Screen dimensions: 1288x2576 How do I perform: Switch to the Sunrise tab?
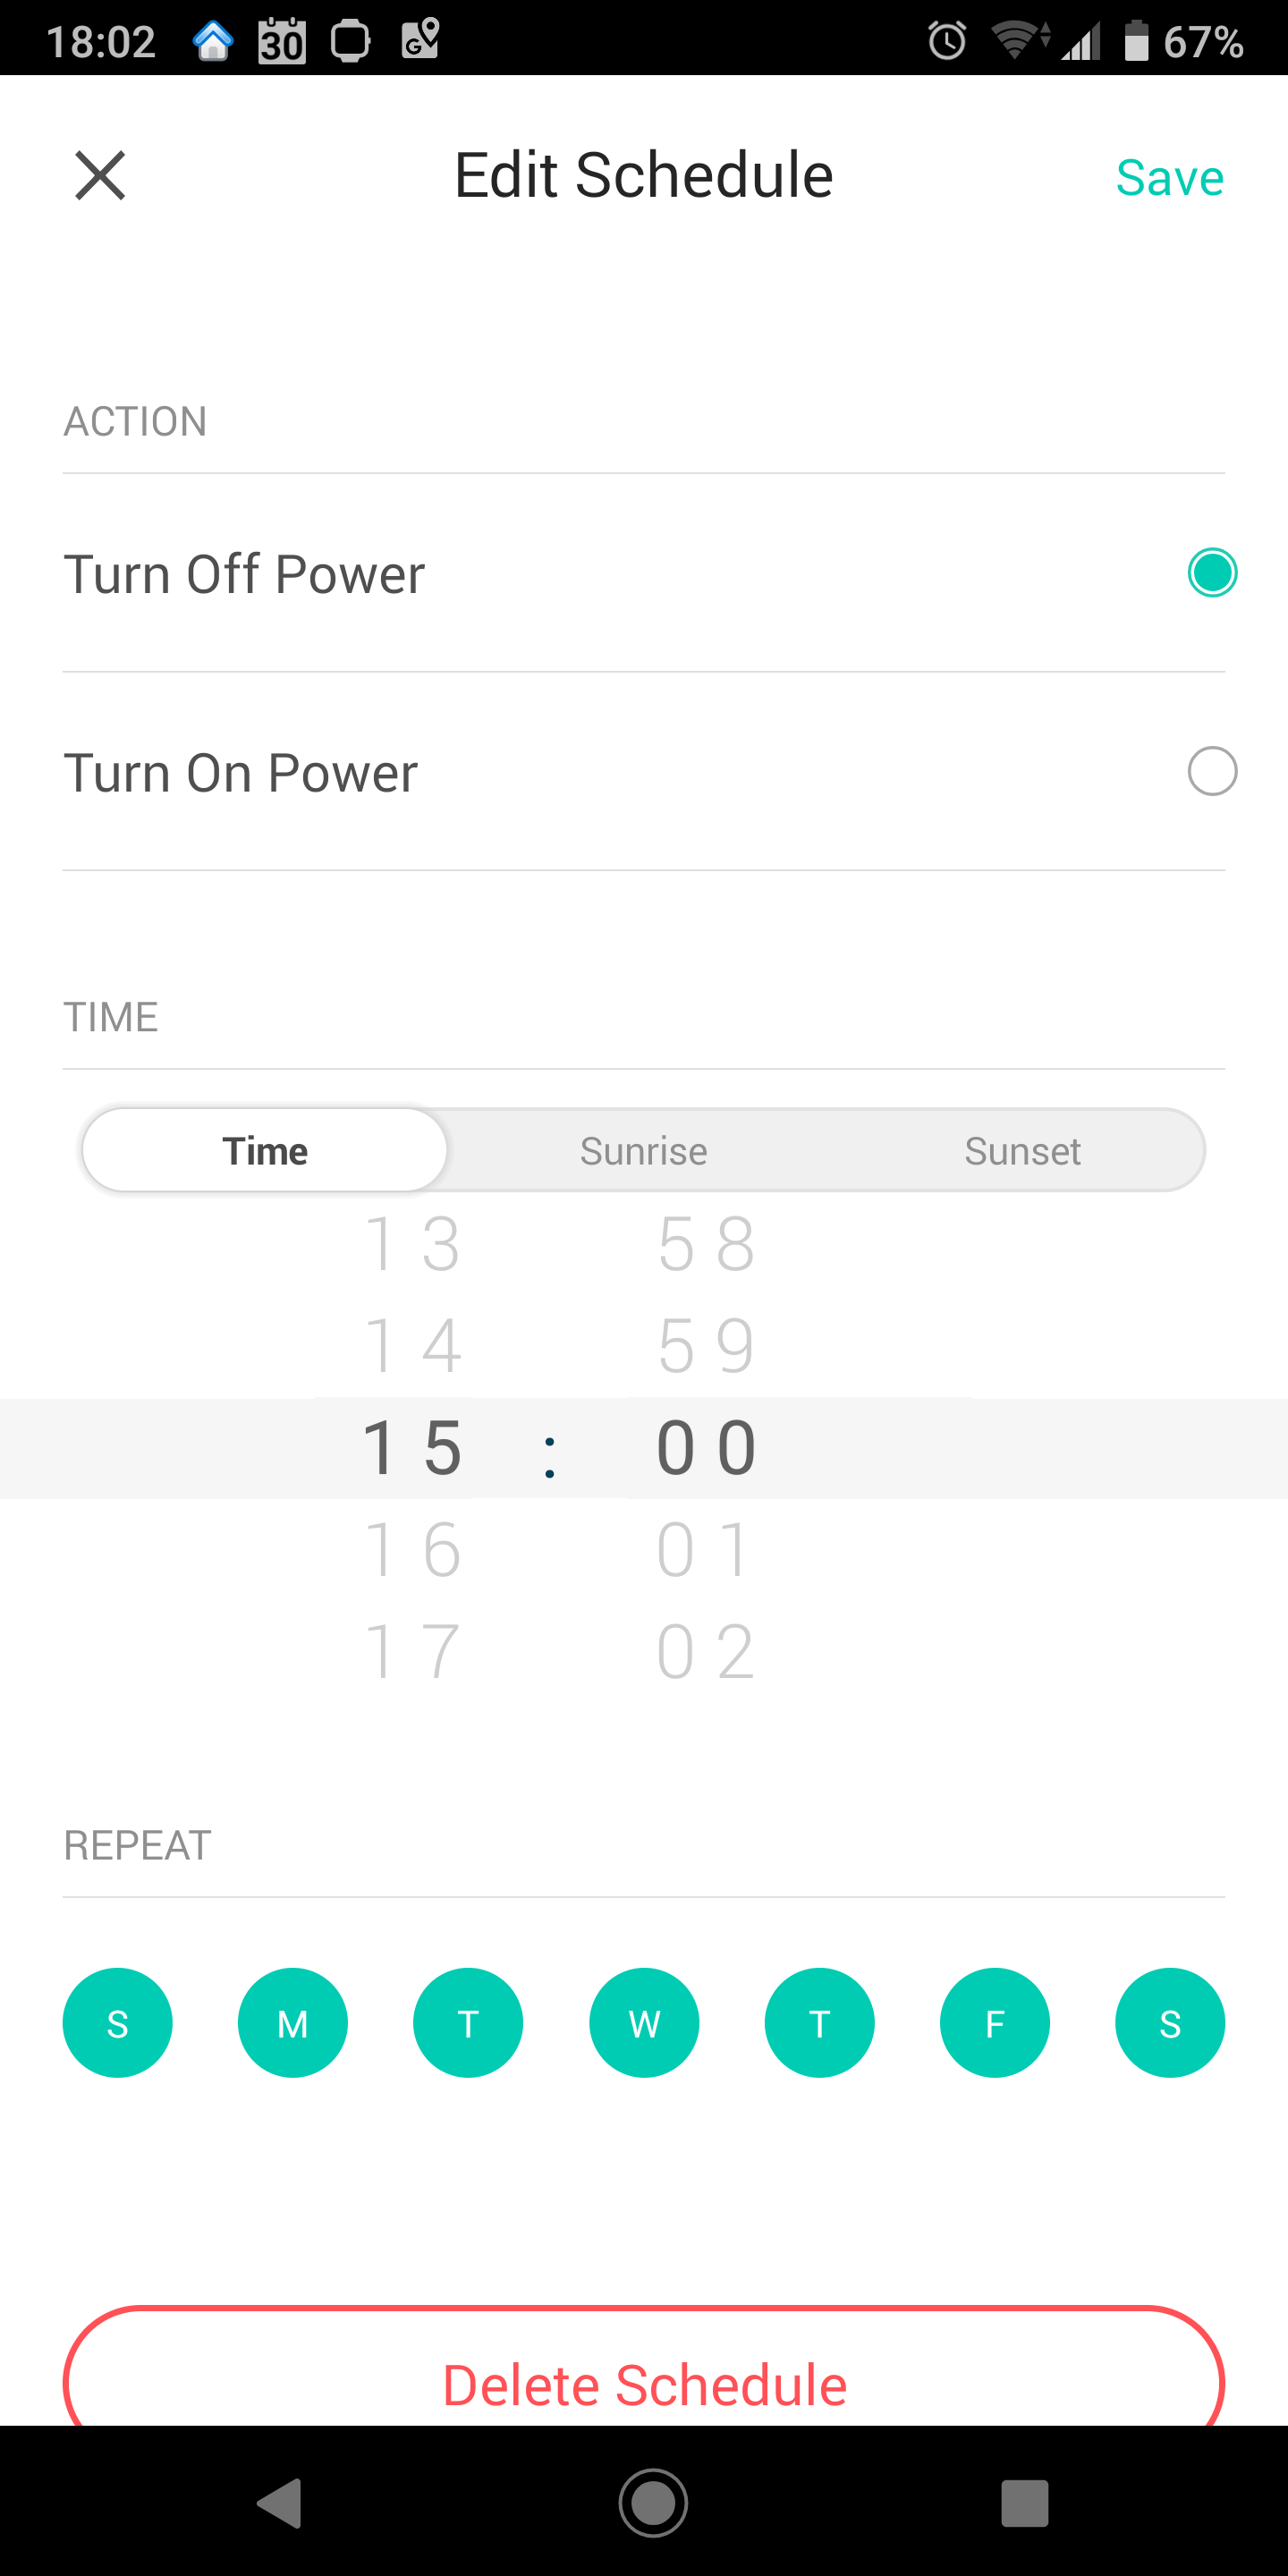(x=644, y=1151)
